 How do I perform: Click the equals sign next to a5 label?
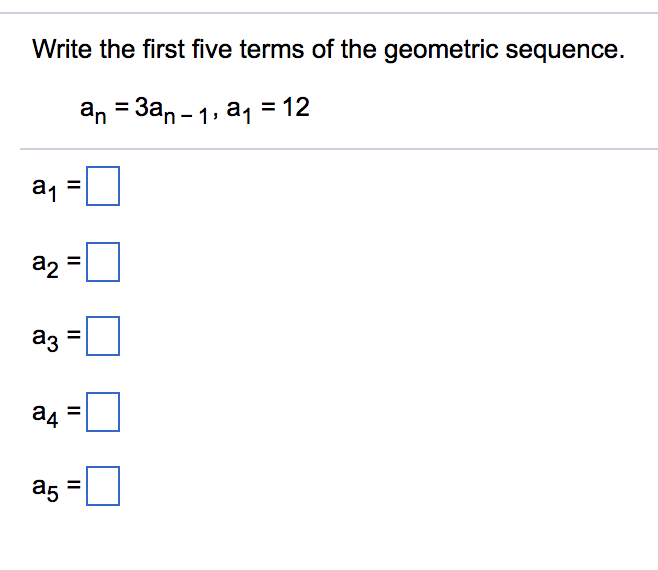[x=76, y=488]
